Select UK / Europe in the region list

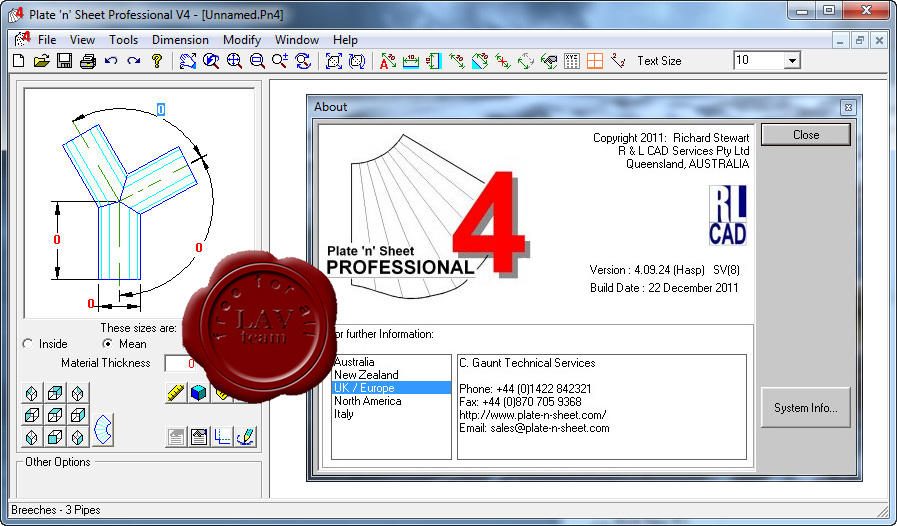pyautogui.click(x=391, y=388)
